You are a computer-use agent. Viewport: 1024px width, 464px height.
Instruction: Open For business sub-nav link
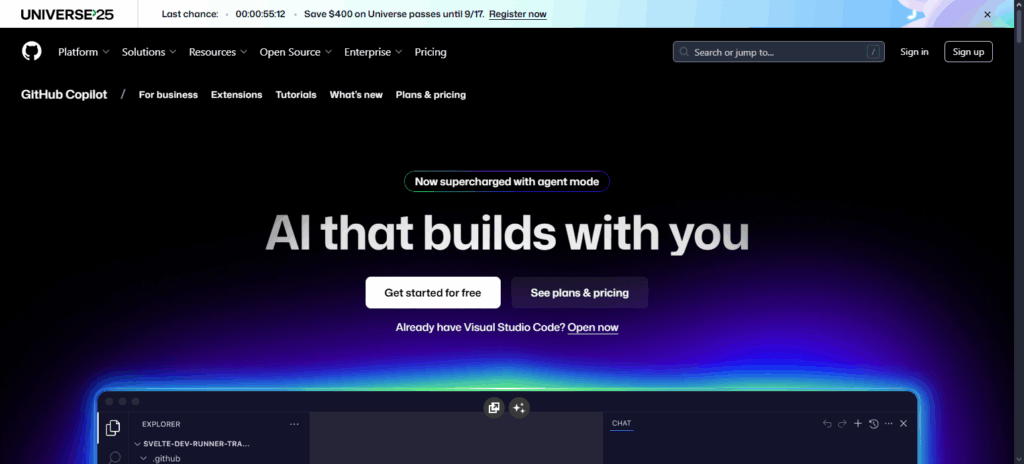[168, 95]
